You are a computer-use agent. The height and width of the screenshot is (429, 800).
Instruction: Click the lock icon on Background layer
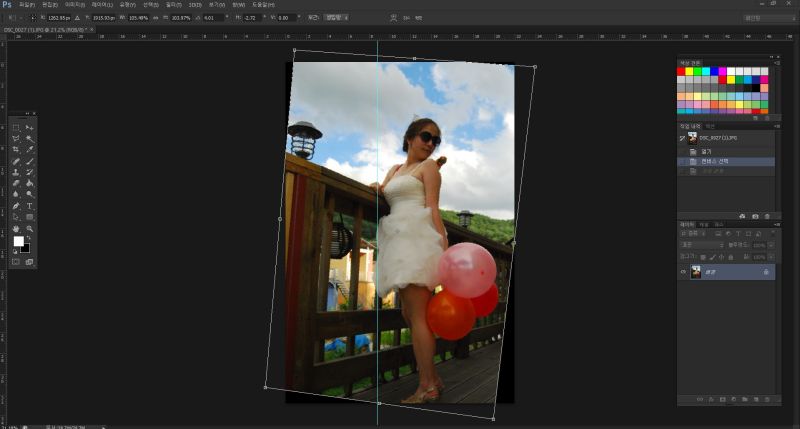coord(766,272)
